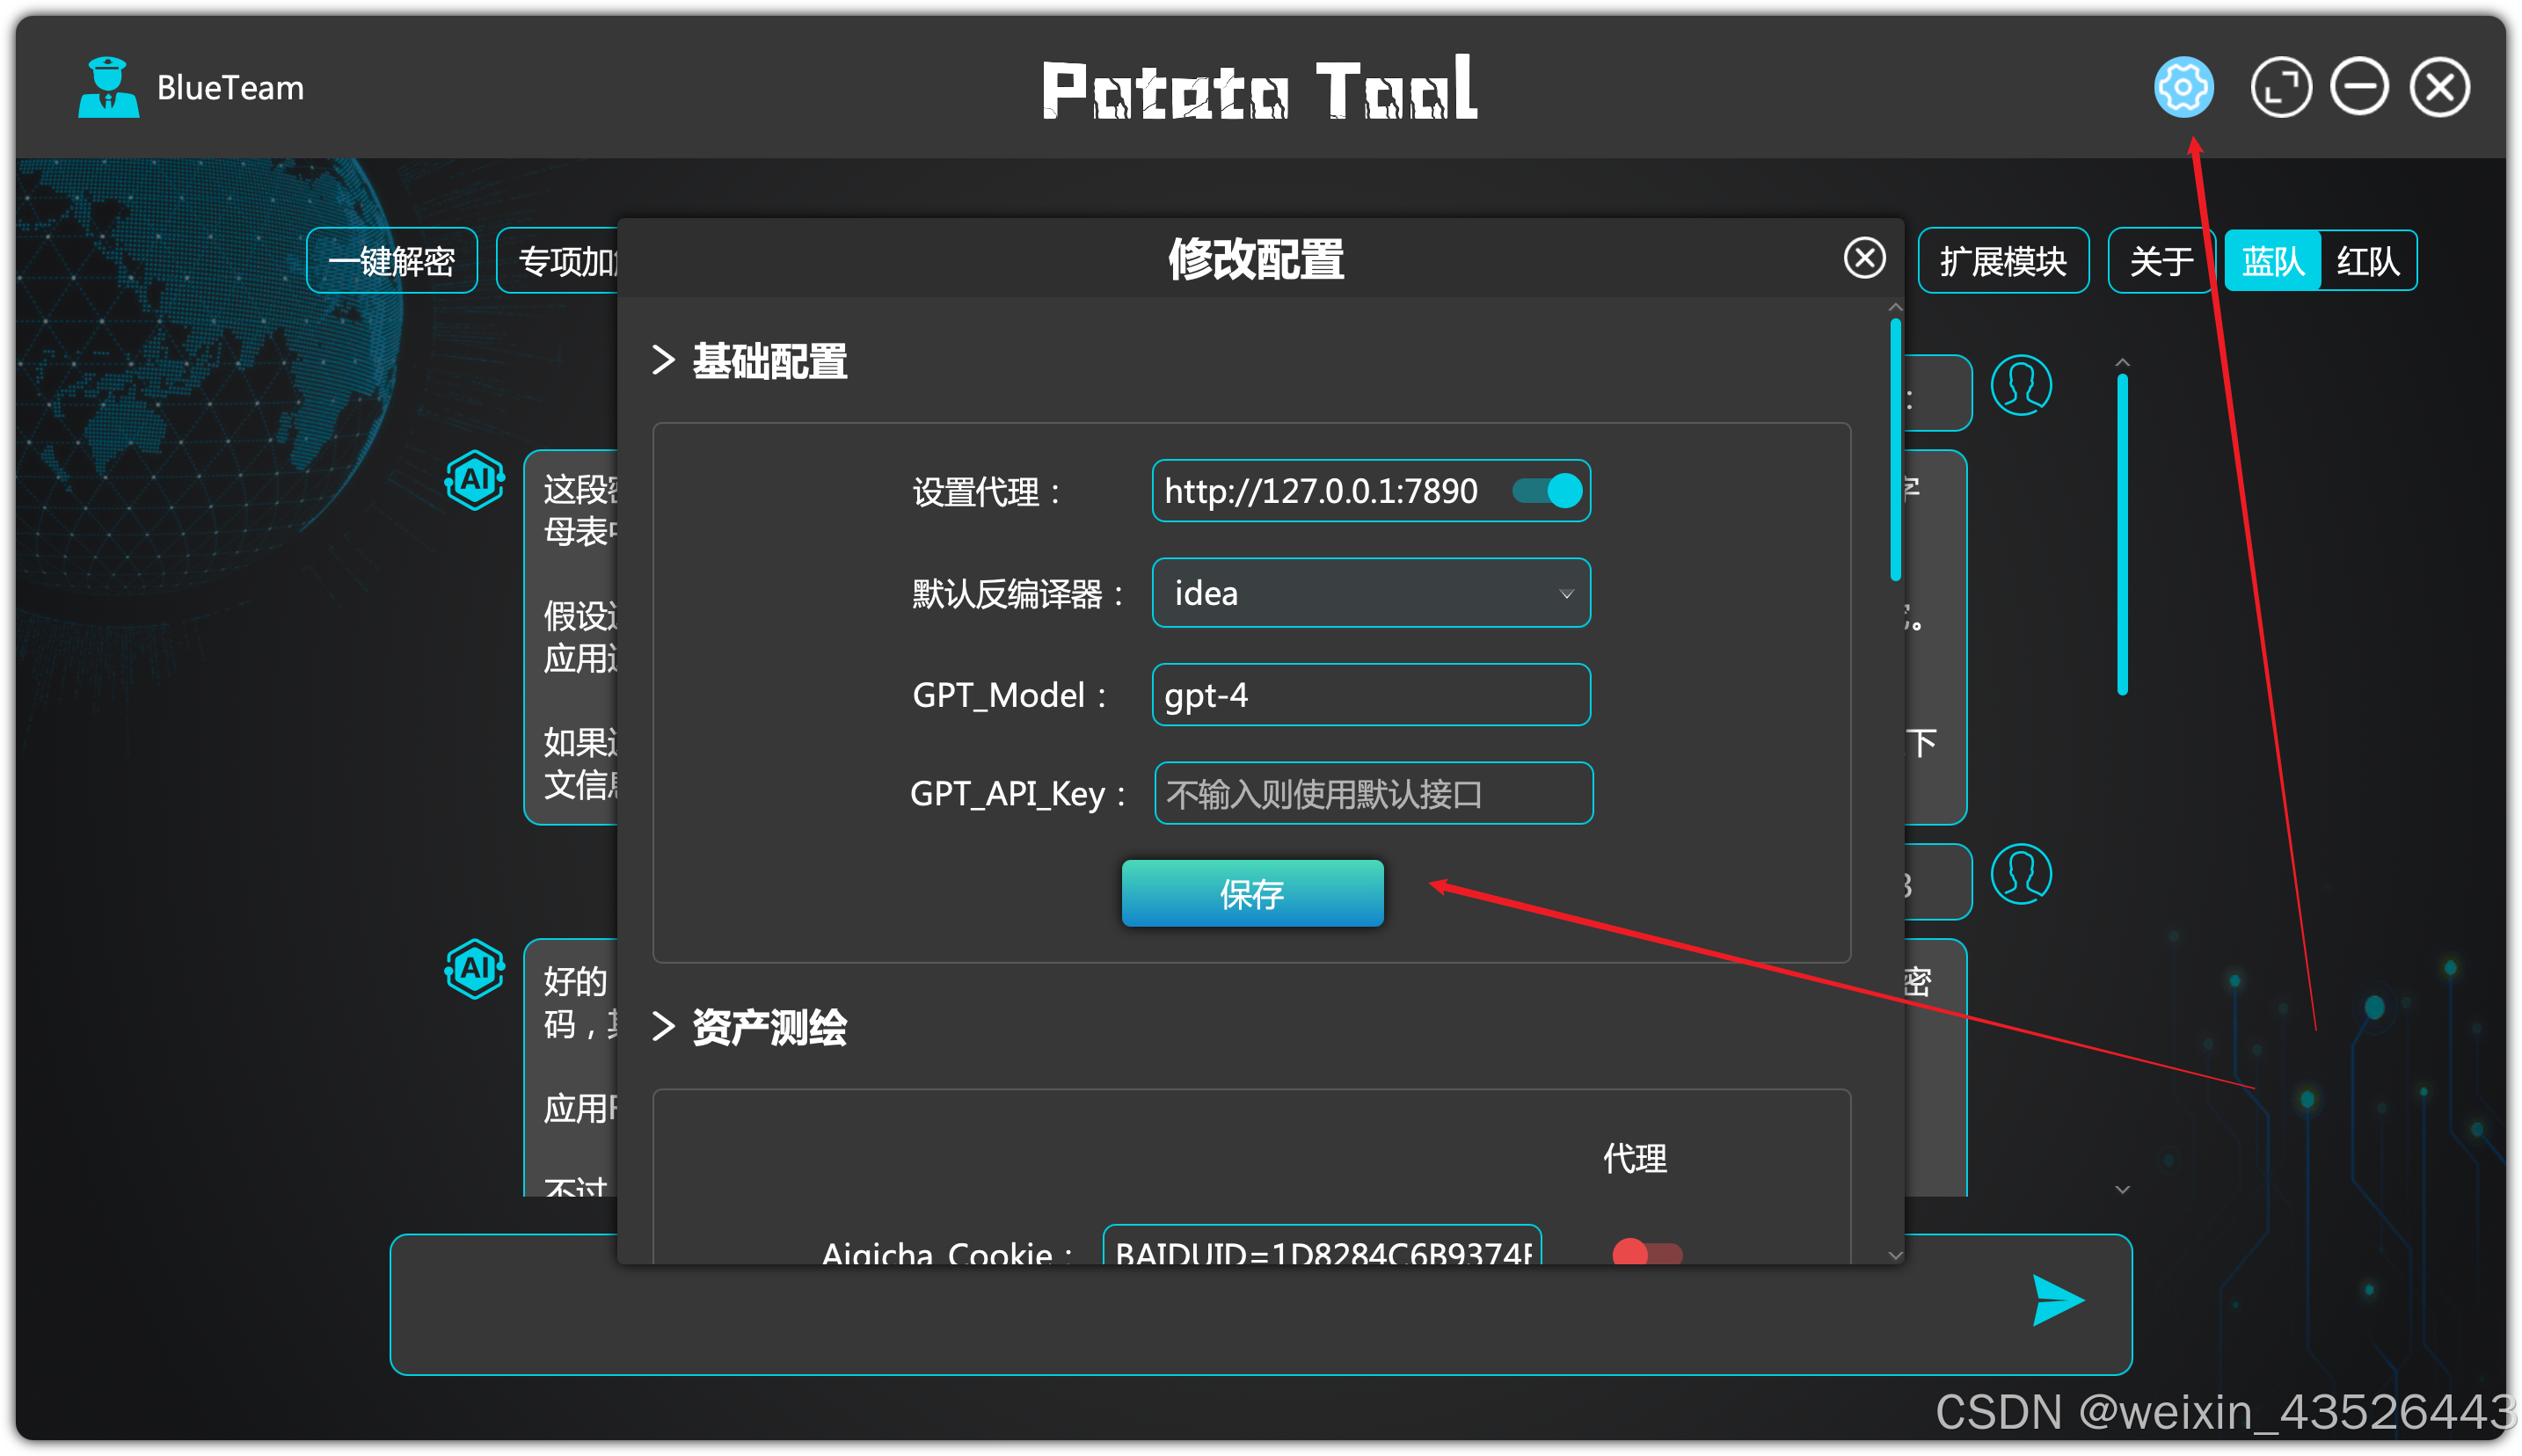Click the 关于 button
Image resolution: width=2522 pixels, height=1456 pixels.
coord(2160,262)
